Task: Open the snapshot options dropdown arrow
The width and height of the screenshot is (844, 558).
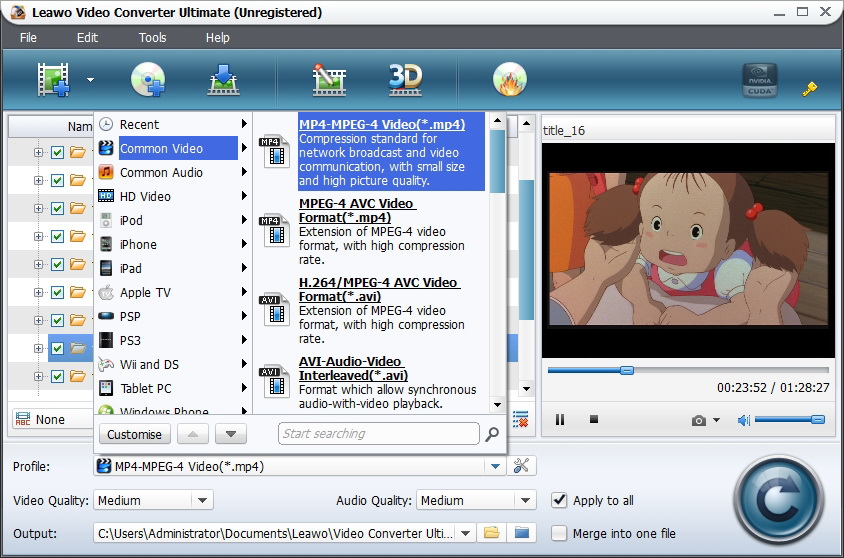Action: (x=716, y=420)
